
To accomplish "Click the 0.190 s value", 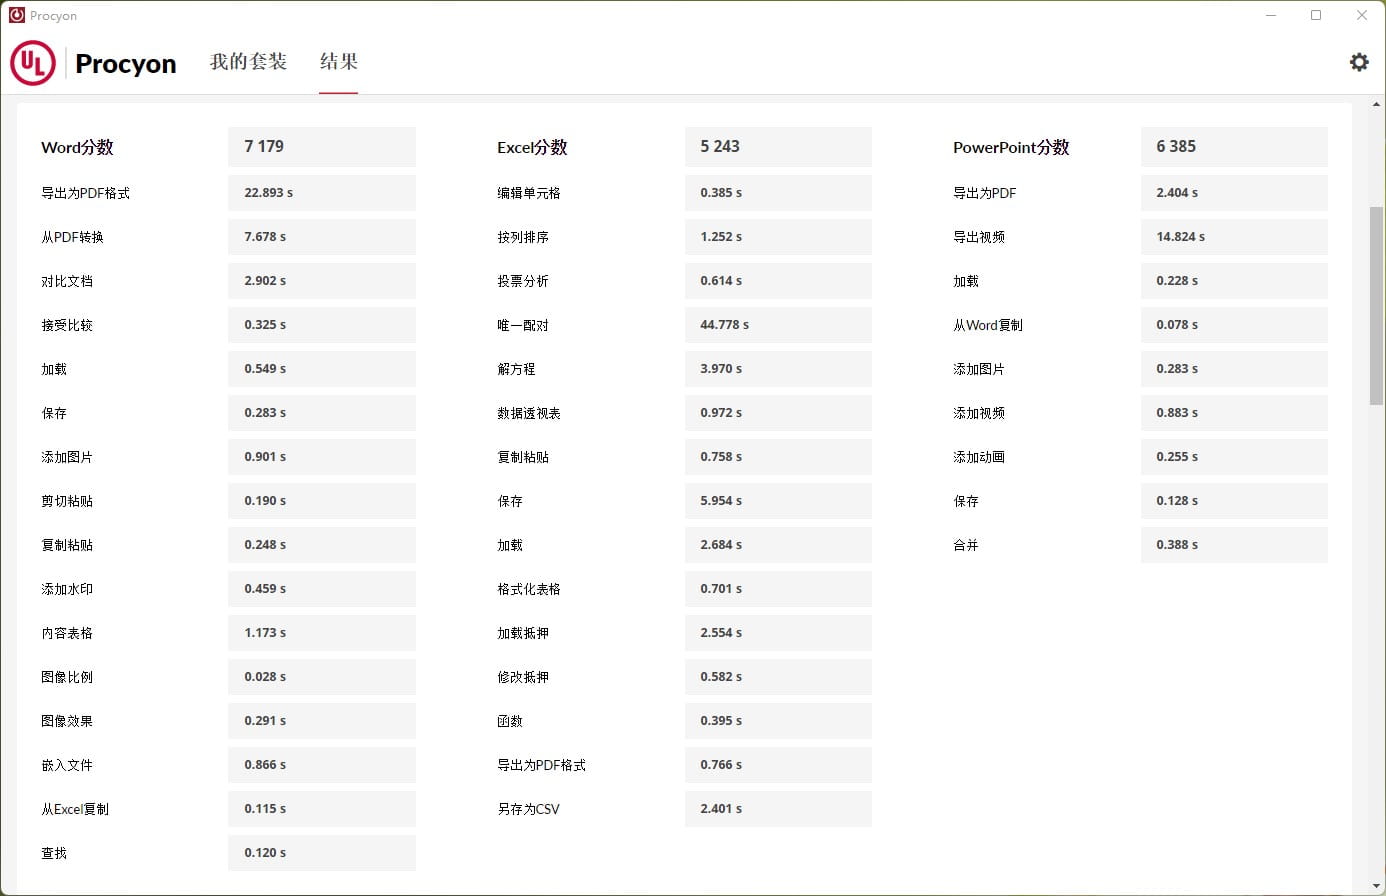I will click(x=322, y=501).
